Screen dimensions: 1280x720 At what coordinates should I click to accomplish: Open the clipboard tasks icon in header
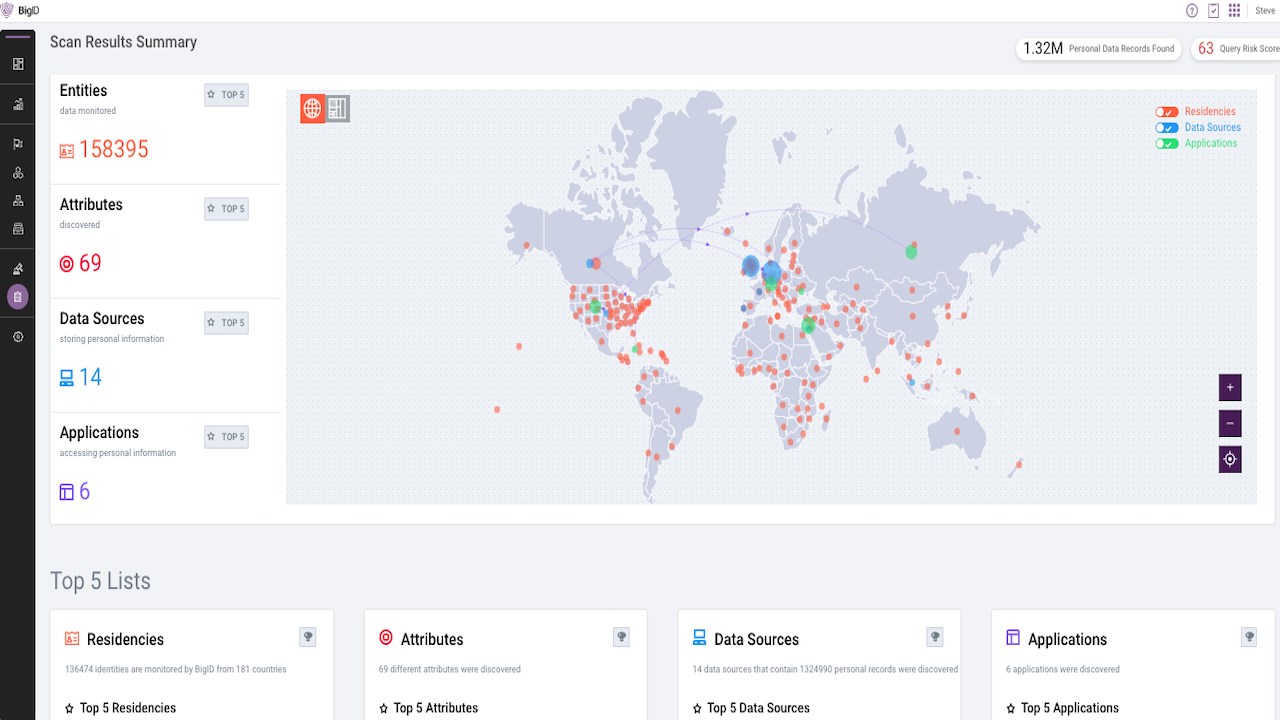(1214, 11)
